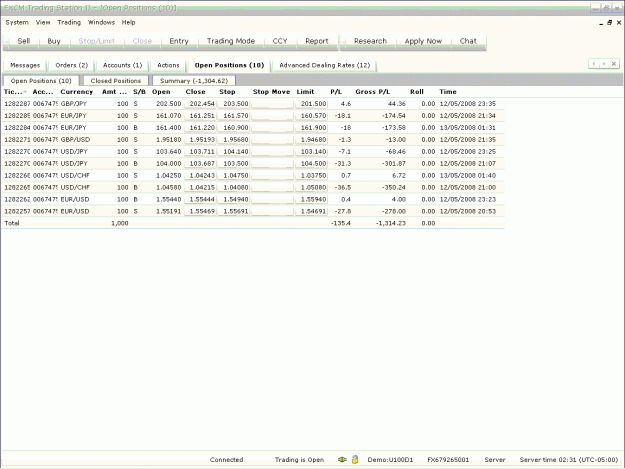Click Trading is Open status text
The height and width of the screenshot is (469, 625).
coord(299,460)
